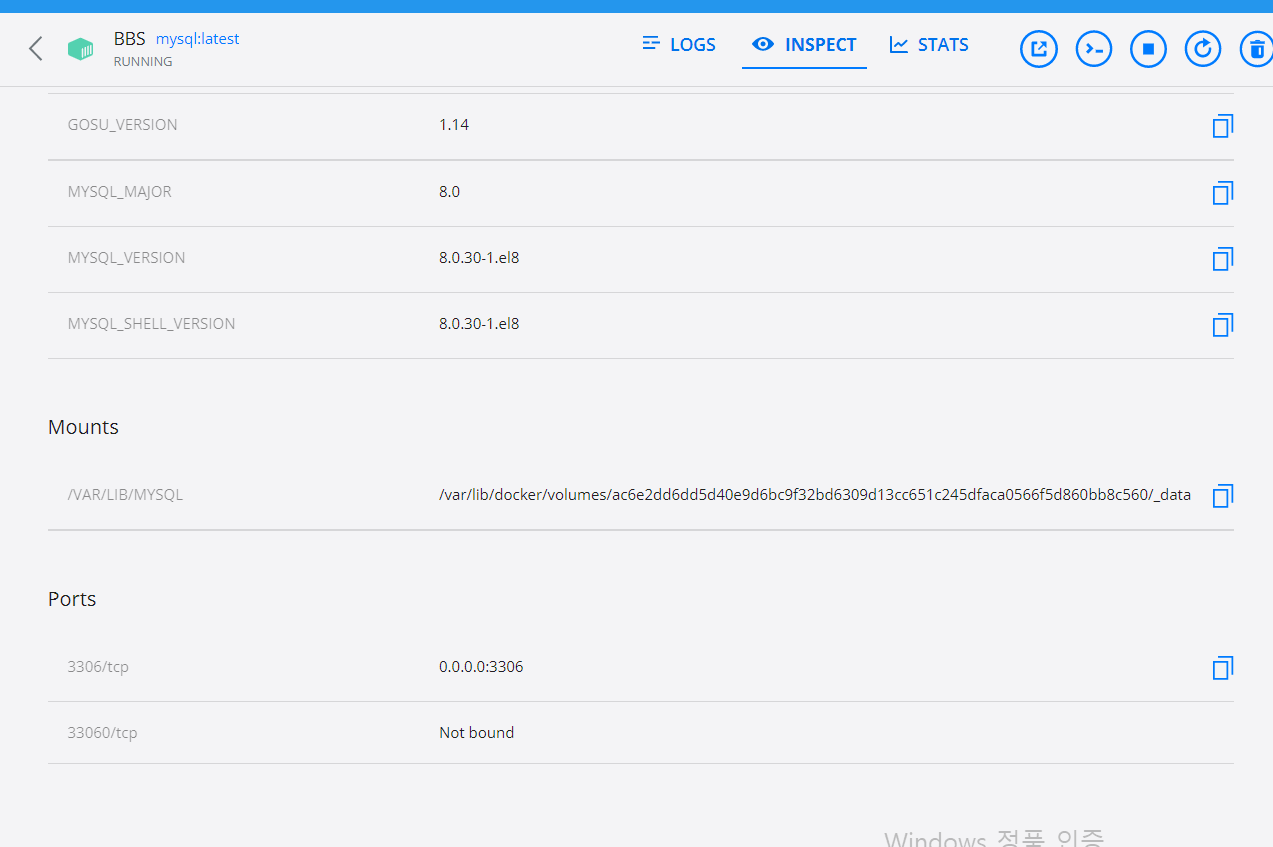Restart the BBS container
This screenshot has width=1273, height=847.
pos(1203,48)
